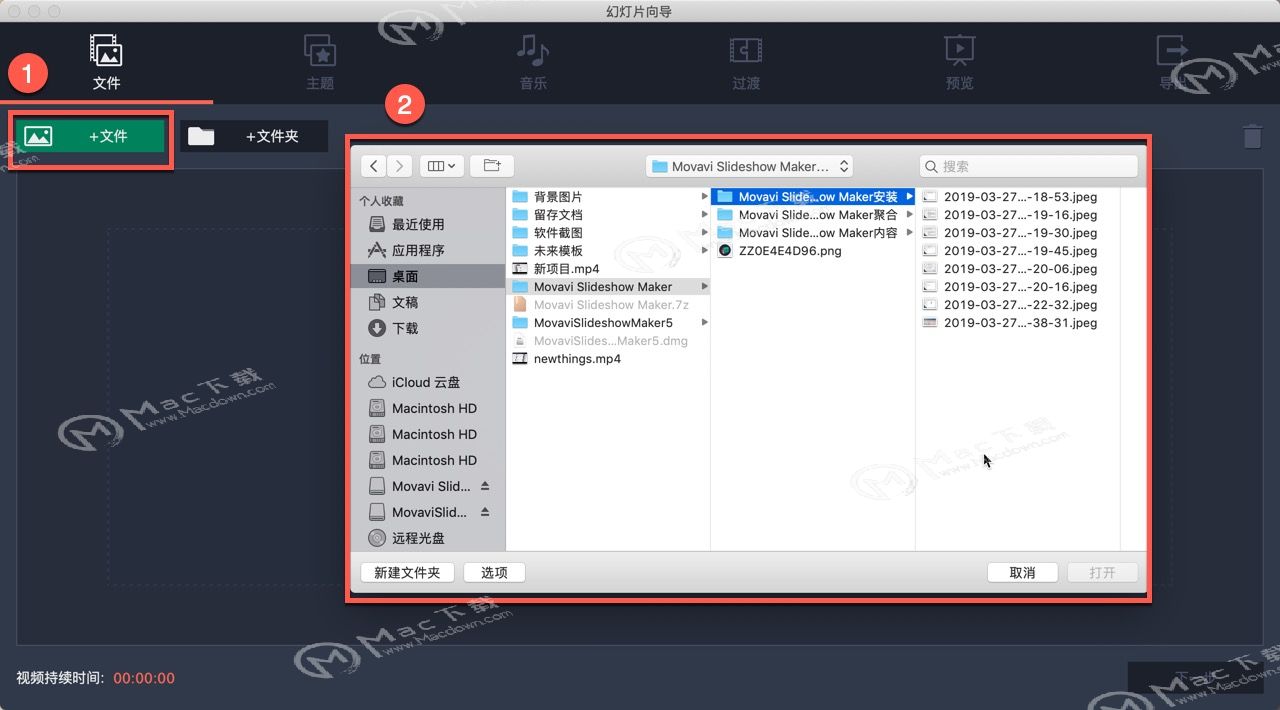Open the column view options dropdown
The width and height of the screenshot is (1280, 710).
[442, 166]
